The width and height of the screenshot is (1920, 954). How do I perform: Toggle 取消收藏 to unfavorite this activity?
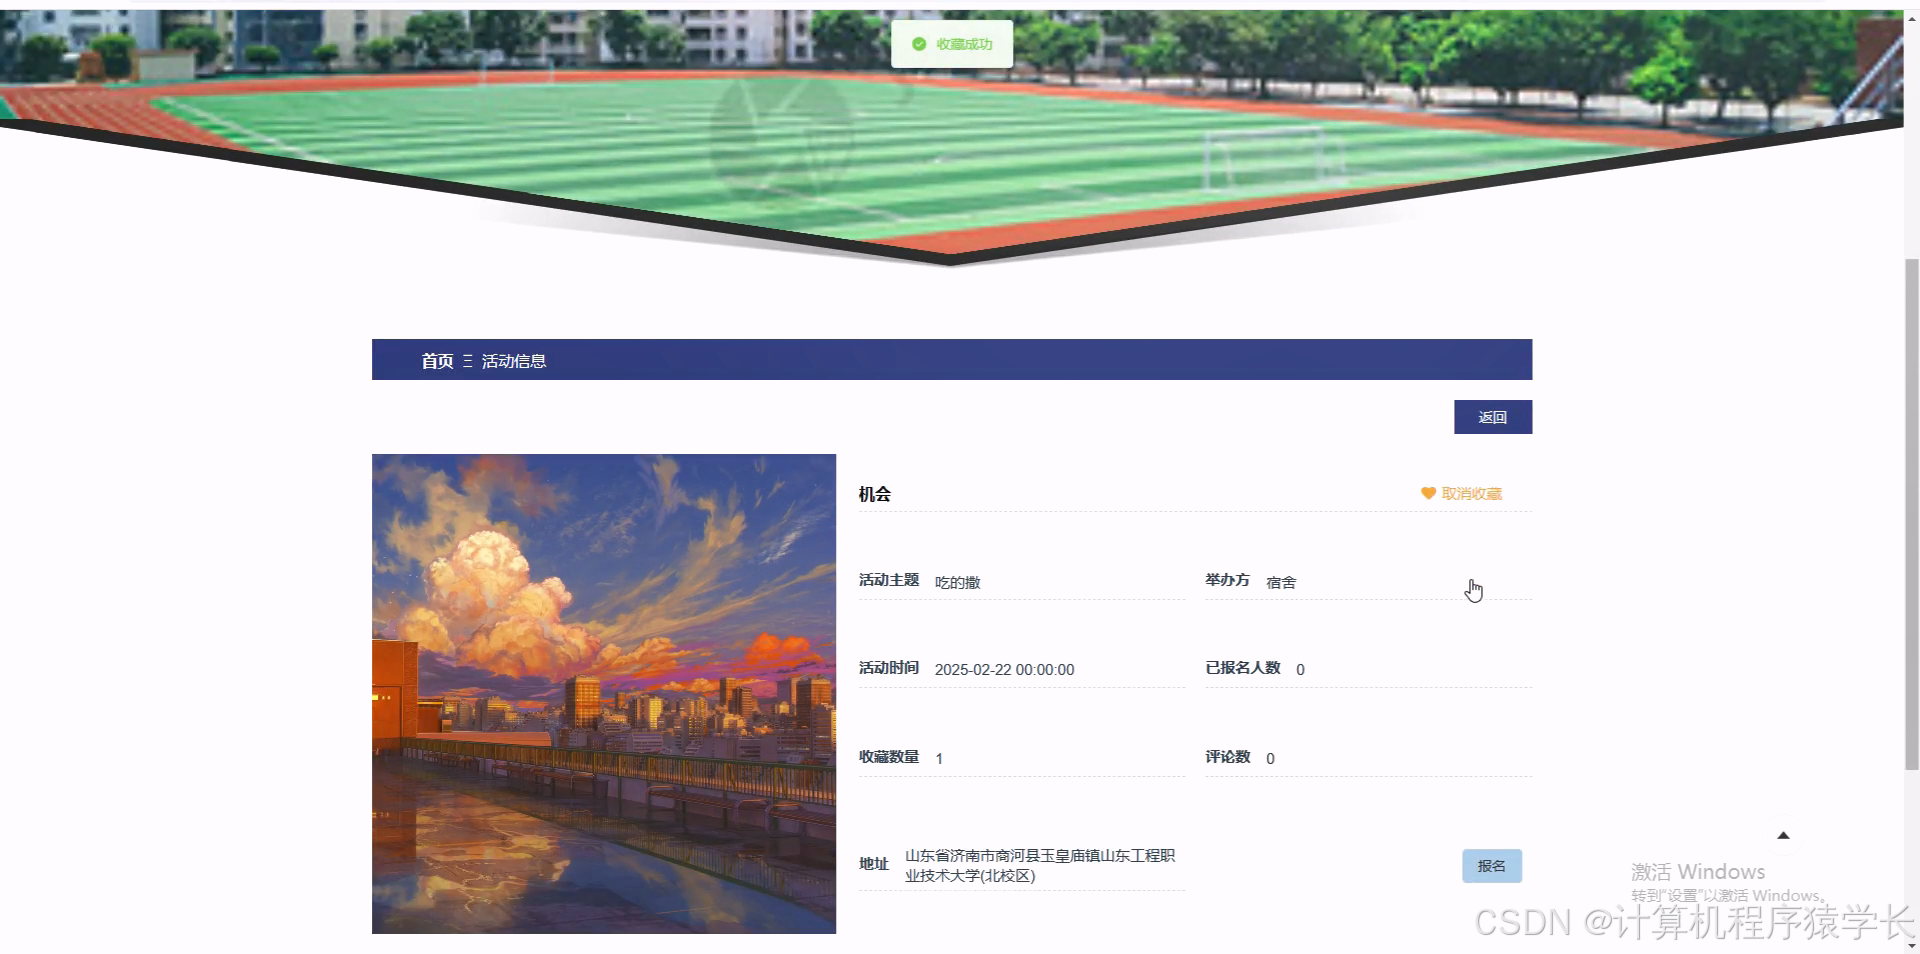tap(1470, 493)
